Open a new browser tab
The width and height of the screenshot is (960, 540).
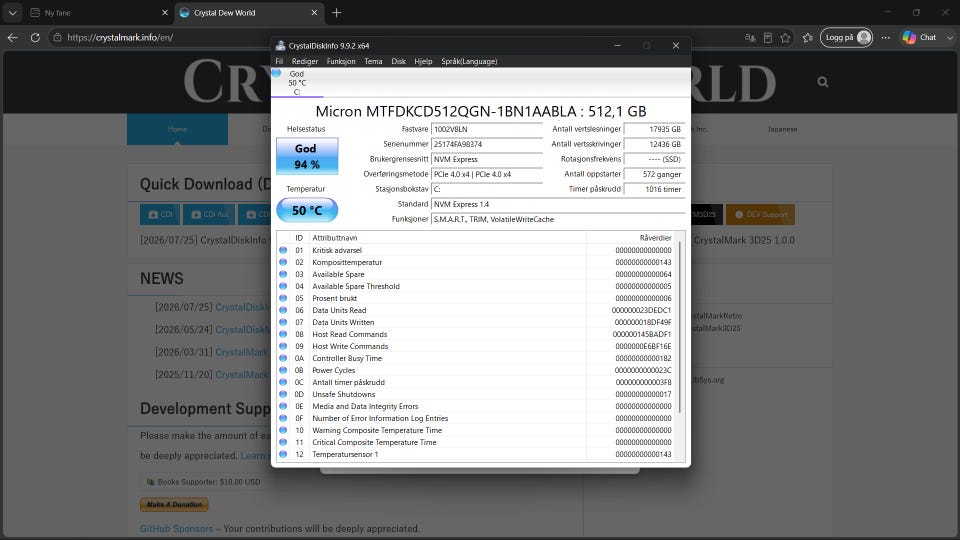tap(336, 12)
